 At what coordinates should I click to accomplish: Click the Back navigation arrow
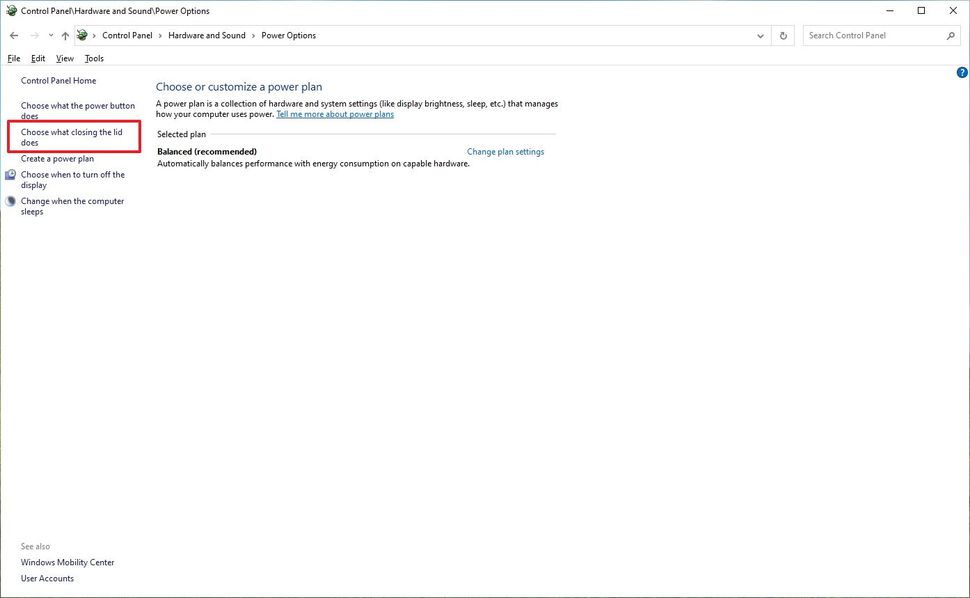coord(14,36)
